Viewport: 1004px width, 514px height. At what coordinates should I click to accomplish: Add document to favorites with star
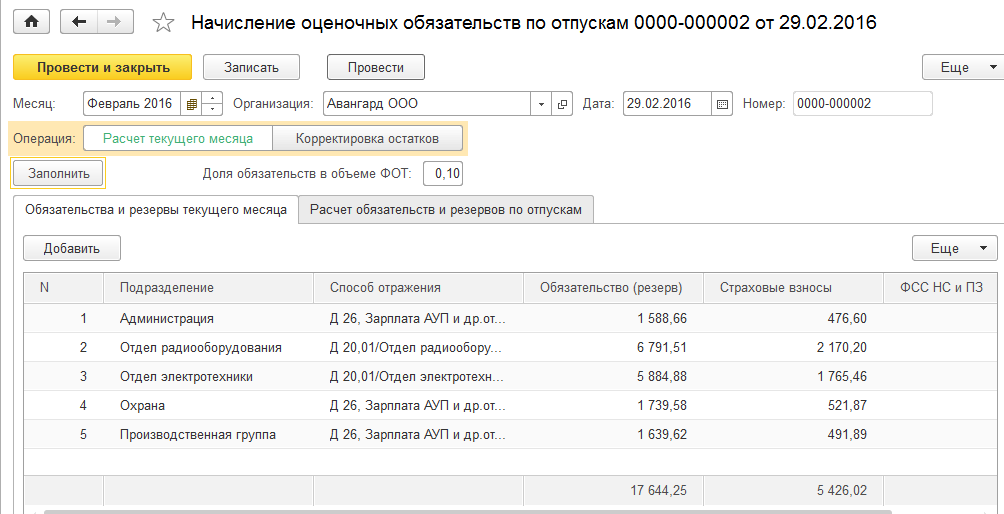[x=163, y=23]
